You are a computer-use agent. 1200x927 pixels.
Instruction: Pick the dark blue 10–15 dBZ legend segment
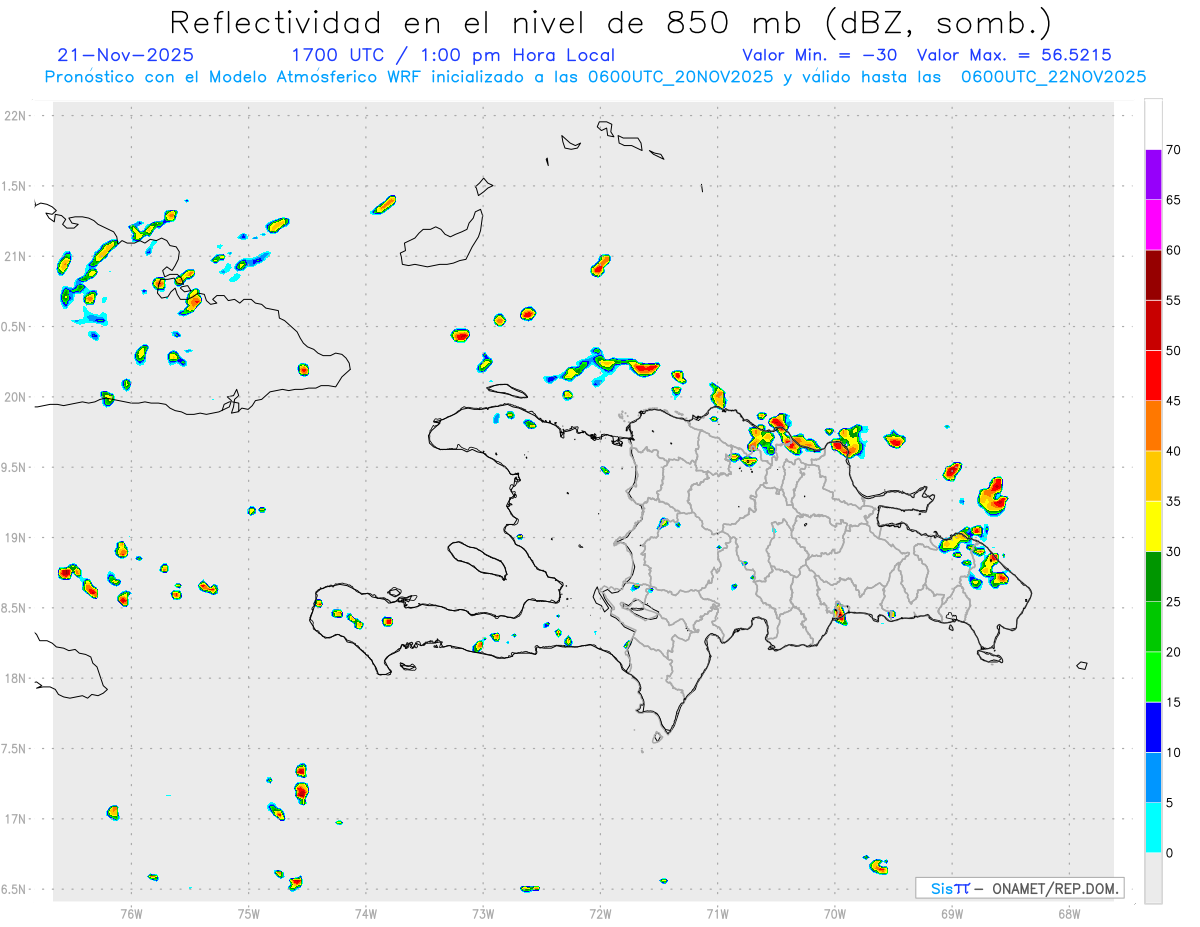(x=1153, y=727)
